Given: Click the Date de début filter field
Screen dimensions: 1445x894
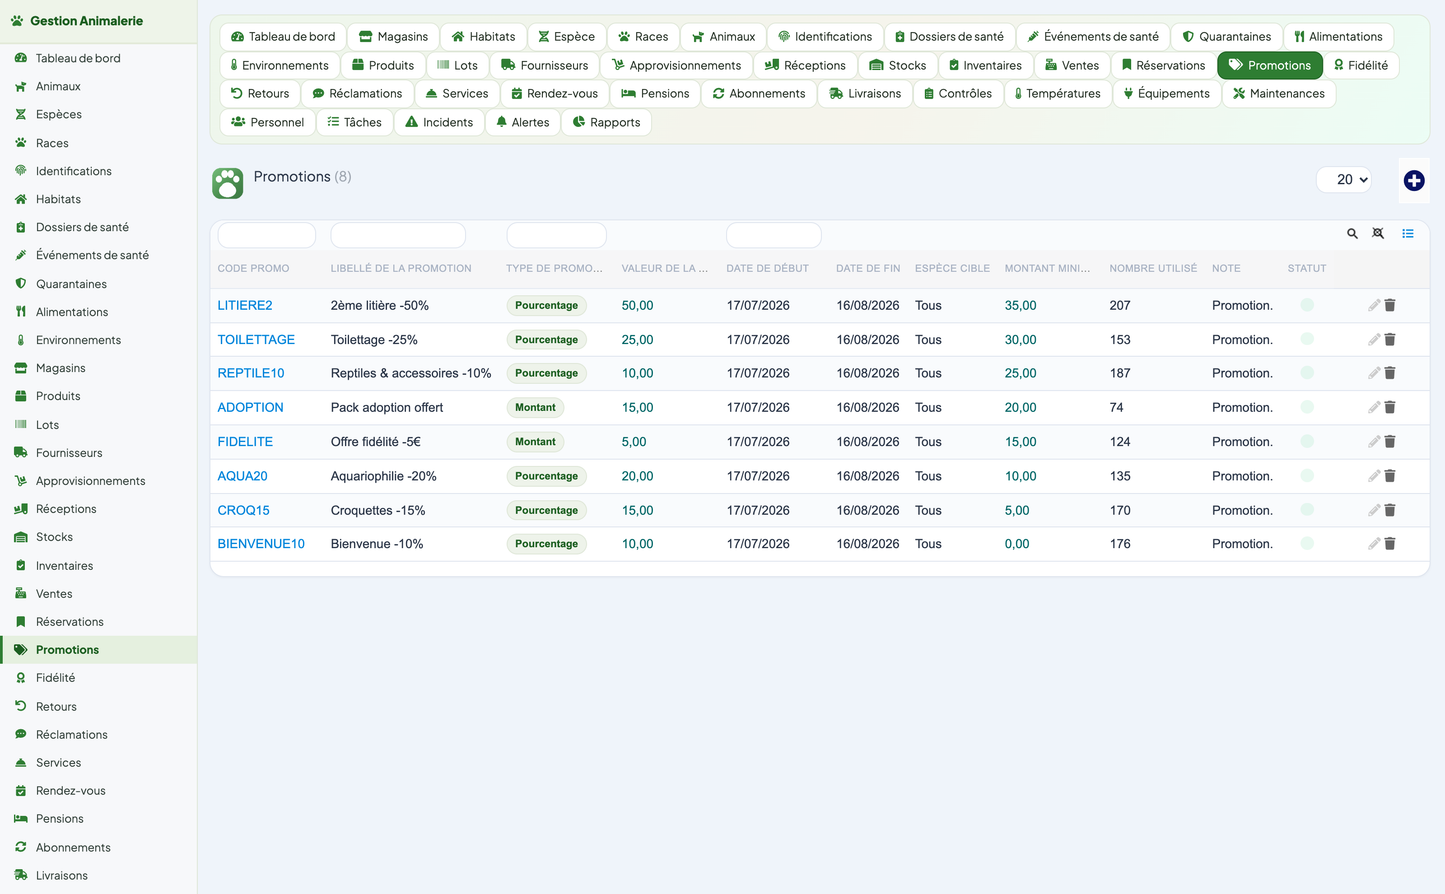Looking at the screenshot, I should tap(774, 235).
